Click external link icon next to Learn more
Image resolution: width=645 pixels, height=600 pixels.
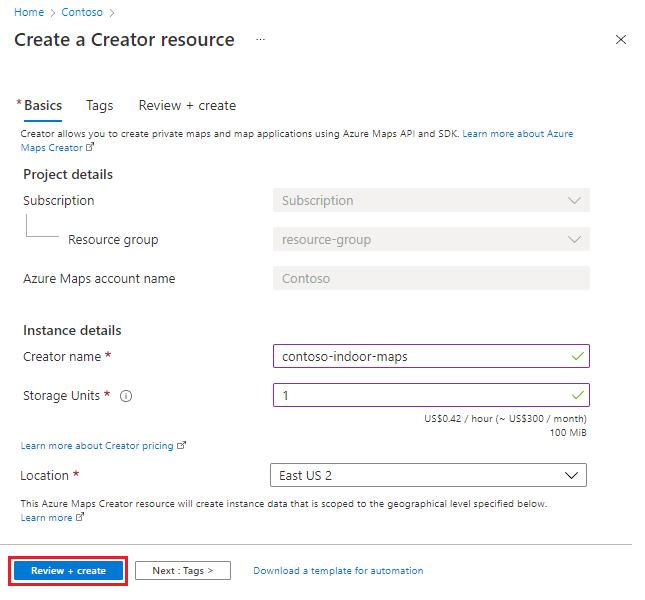[80, 518]
